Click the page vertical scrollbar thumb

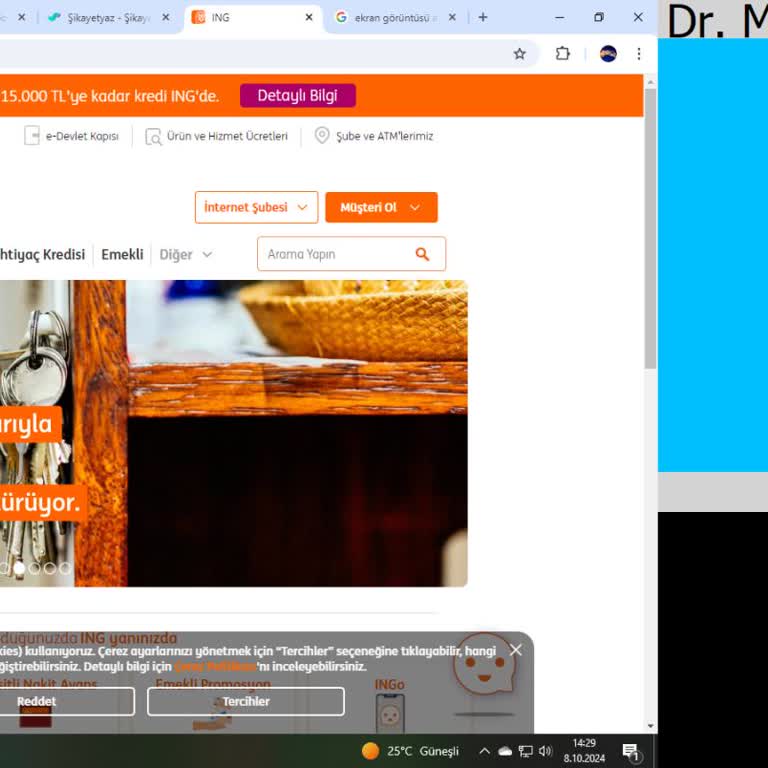click(x=650, y=228)
